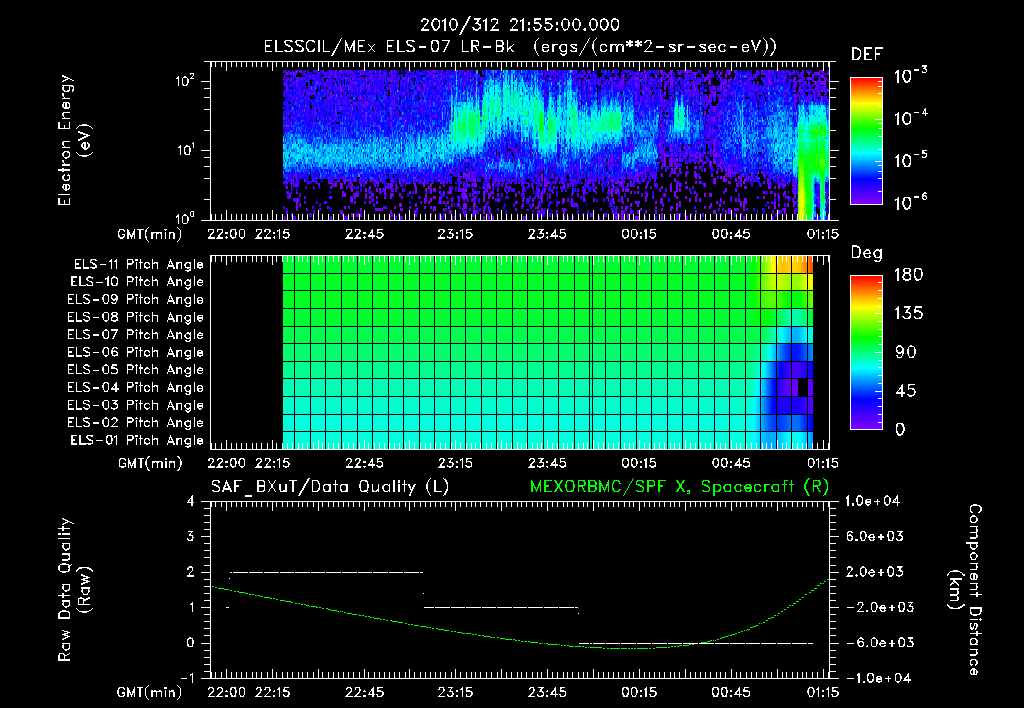Select the Raw Data Quality (Raw) axis label

pyautogui.click(x=74, y=590)
